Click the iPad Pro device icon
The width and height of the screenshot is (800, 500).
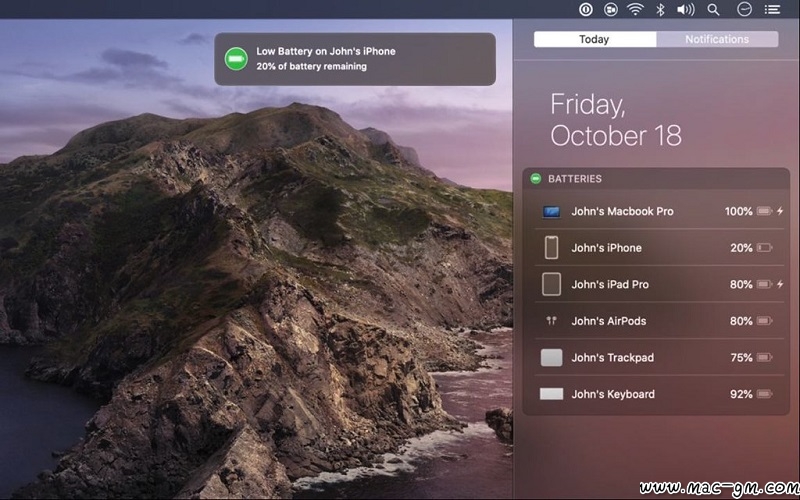[552, 284]
